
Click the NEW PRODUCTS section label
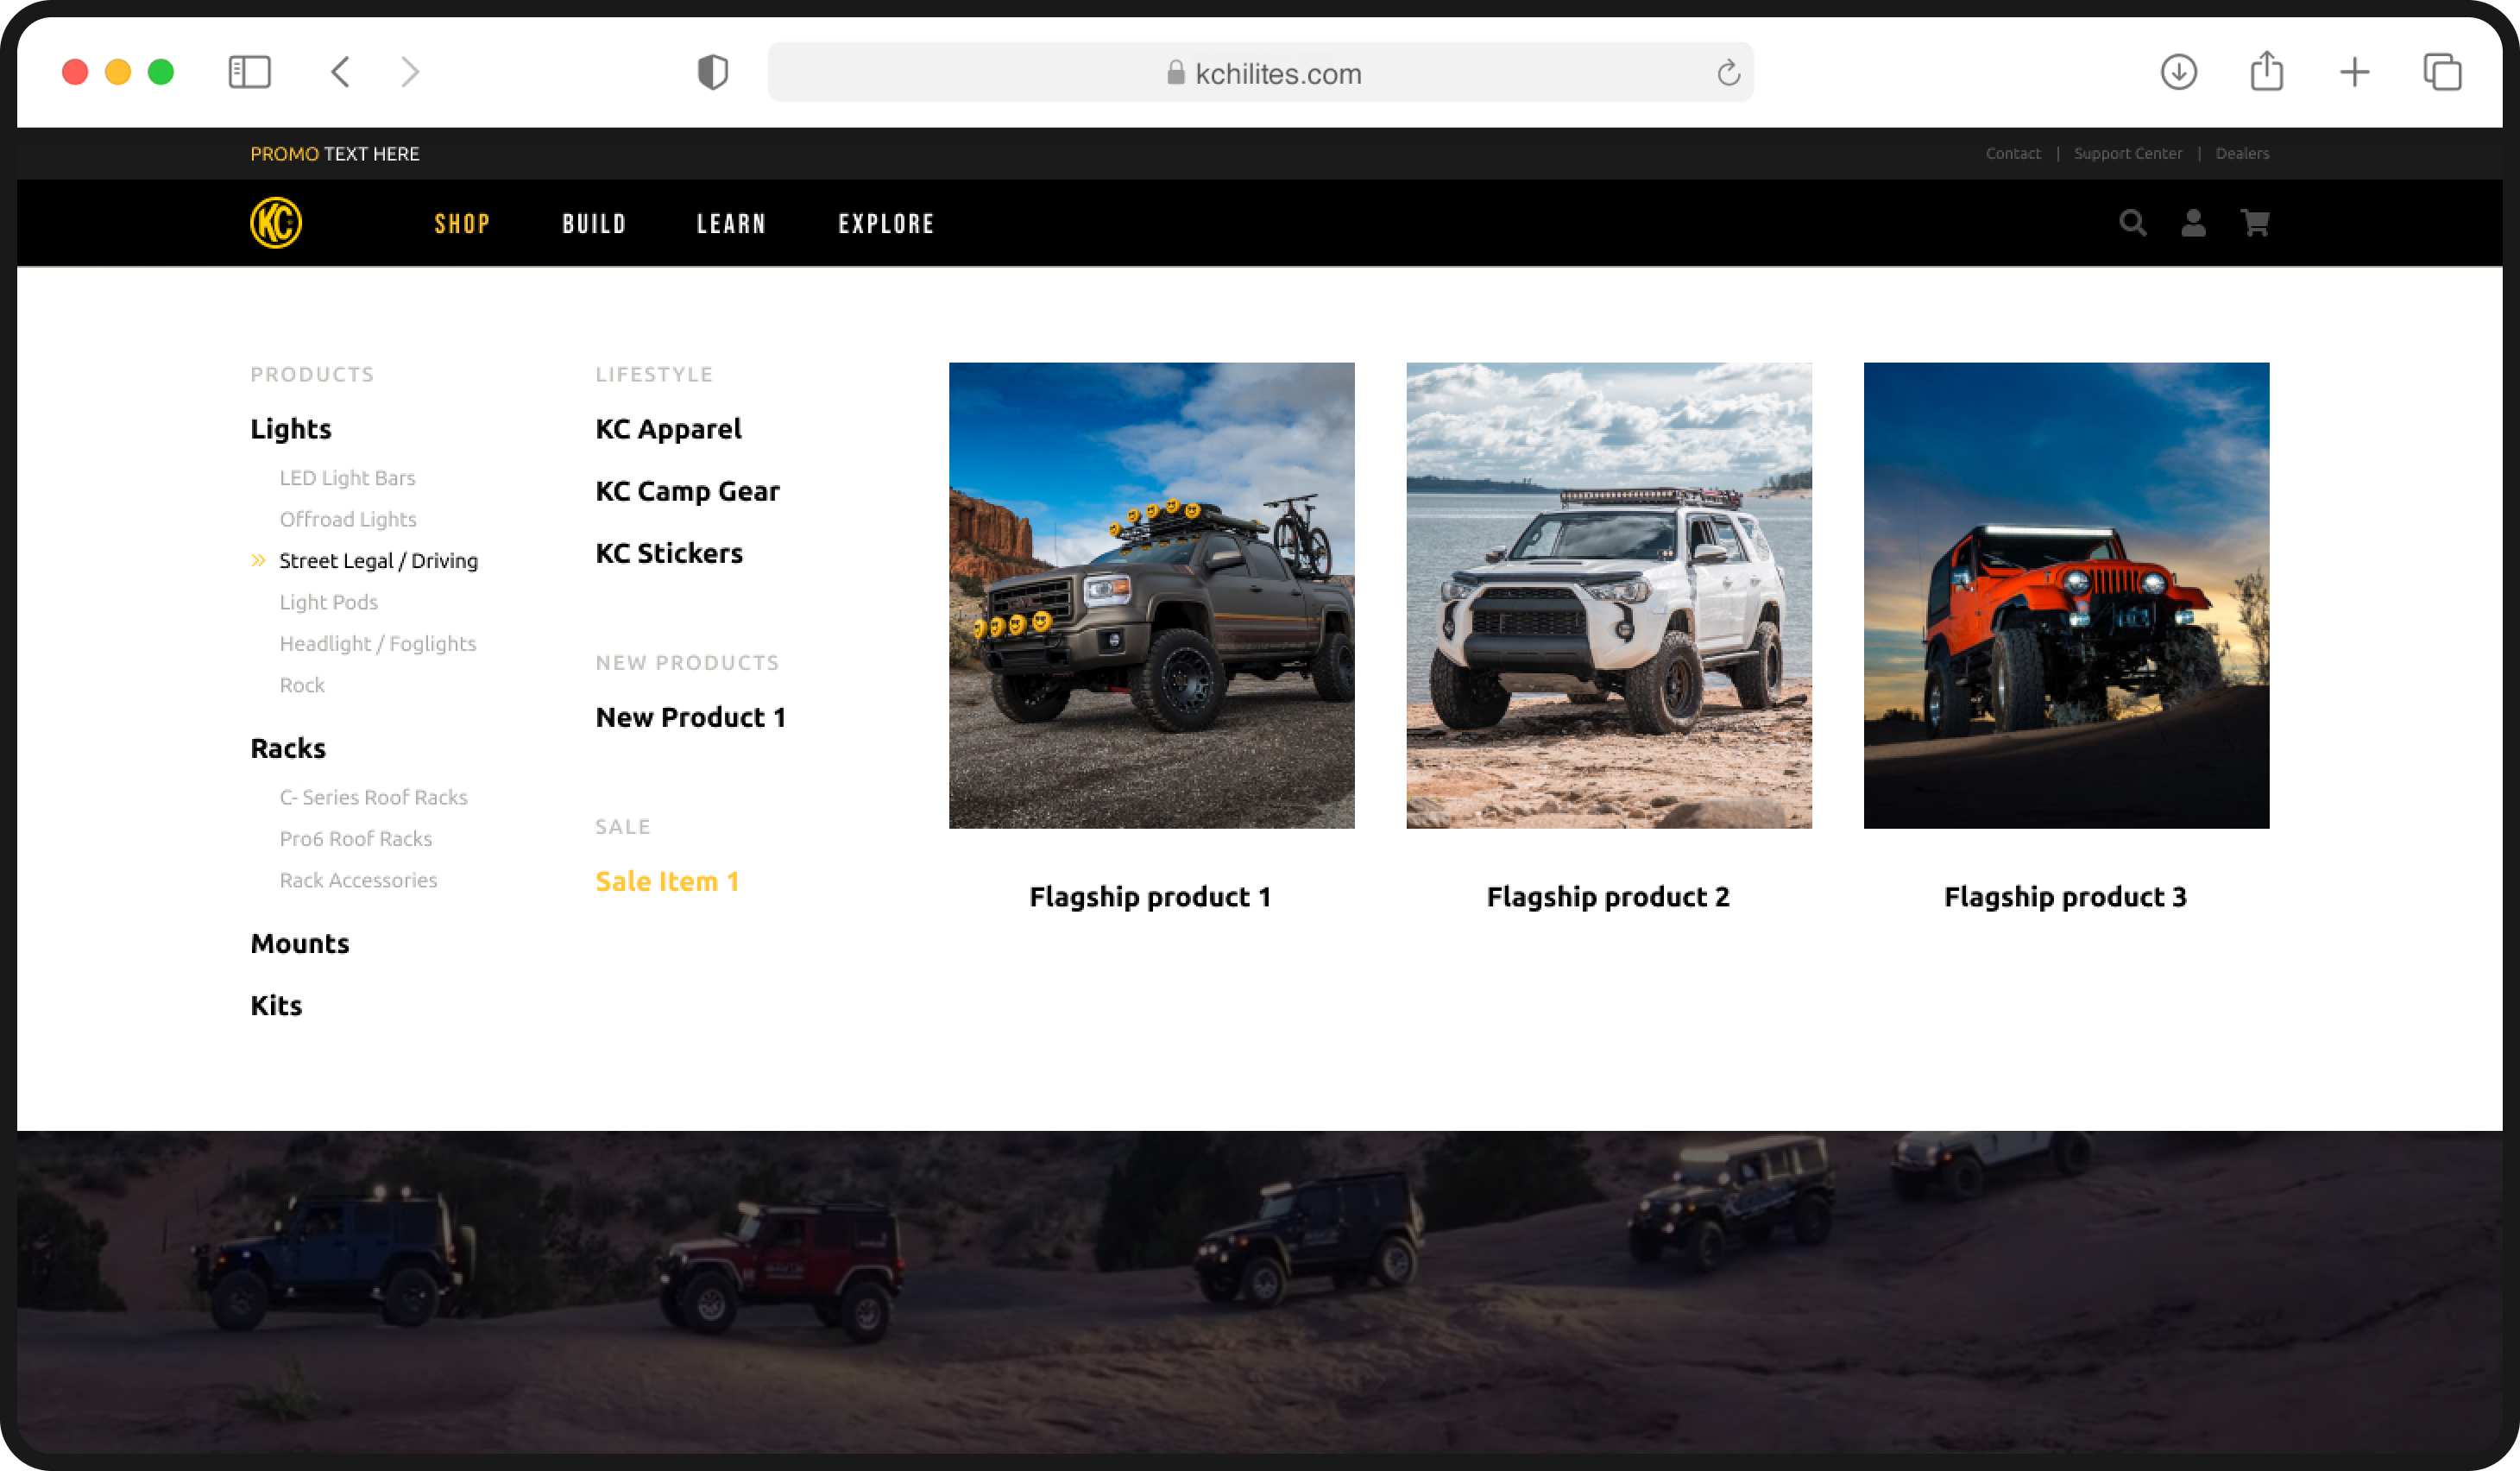point(687,662)
